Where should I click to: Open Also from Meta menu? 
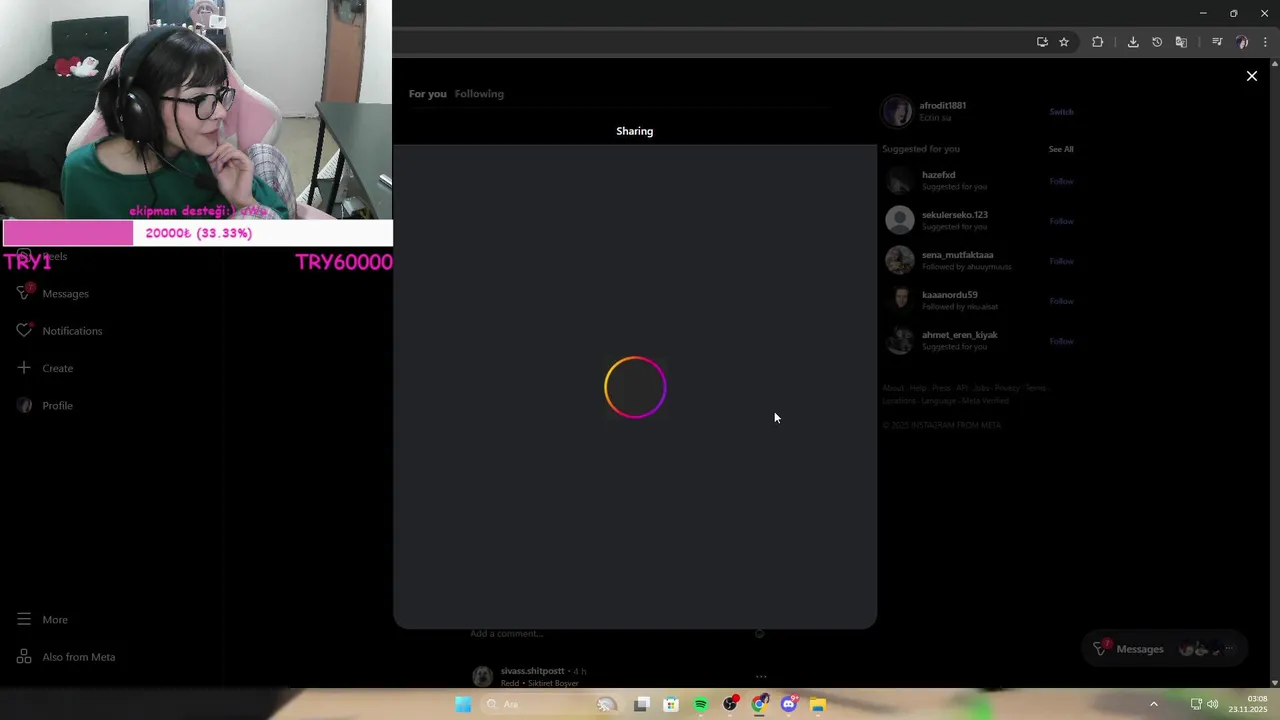click(66, 657)
